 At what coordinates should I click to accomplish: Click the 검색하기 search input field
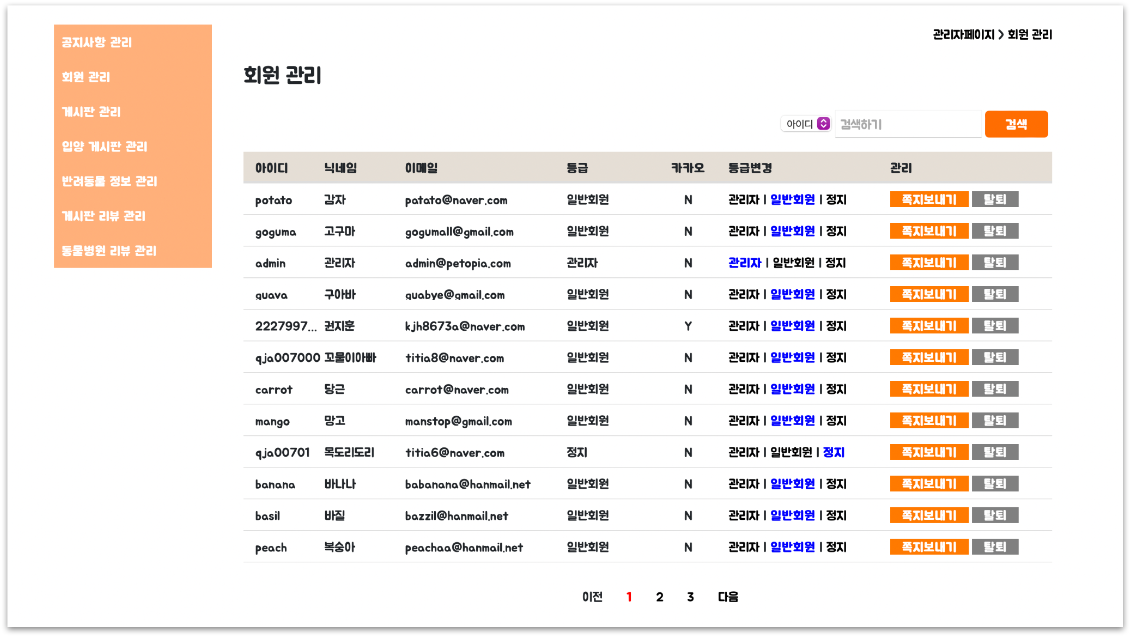(x=908, y=124)
